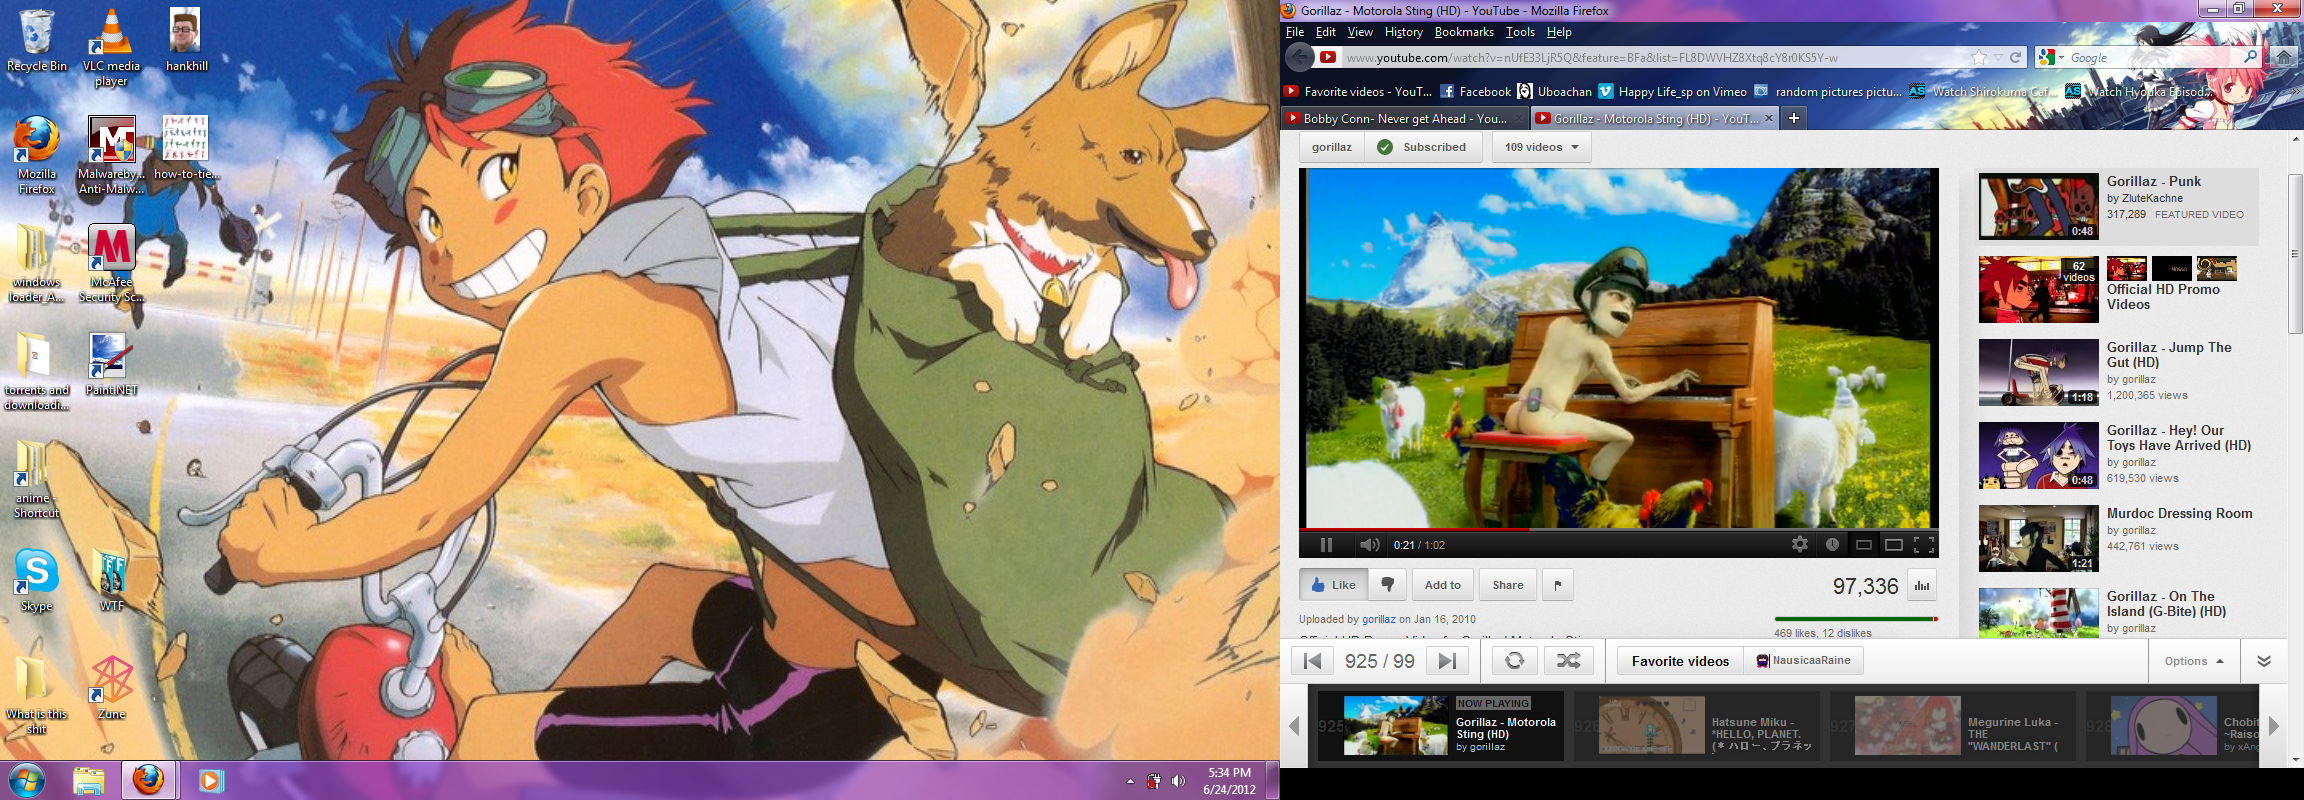The width and height of the screenshot is (2304, 800).
Task: Open a new tab with plus button
Action: (1794, 118)
